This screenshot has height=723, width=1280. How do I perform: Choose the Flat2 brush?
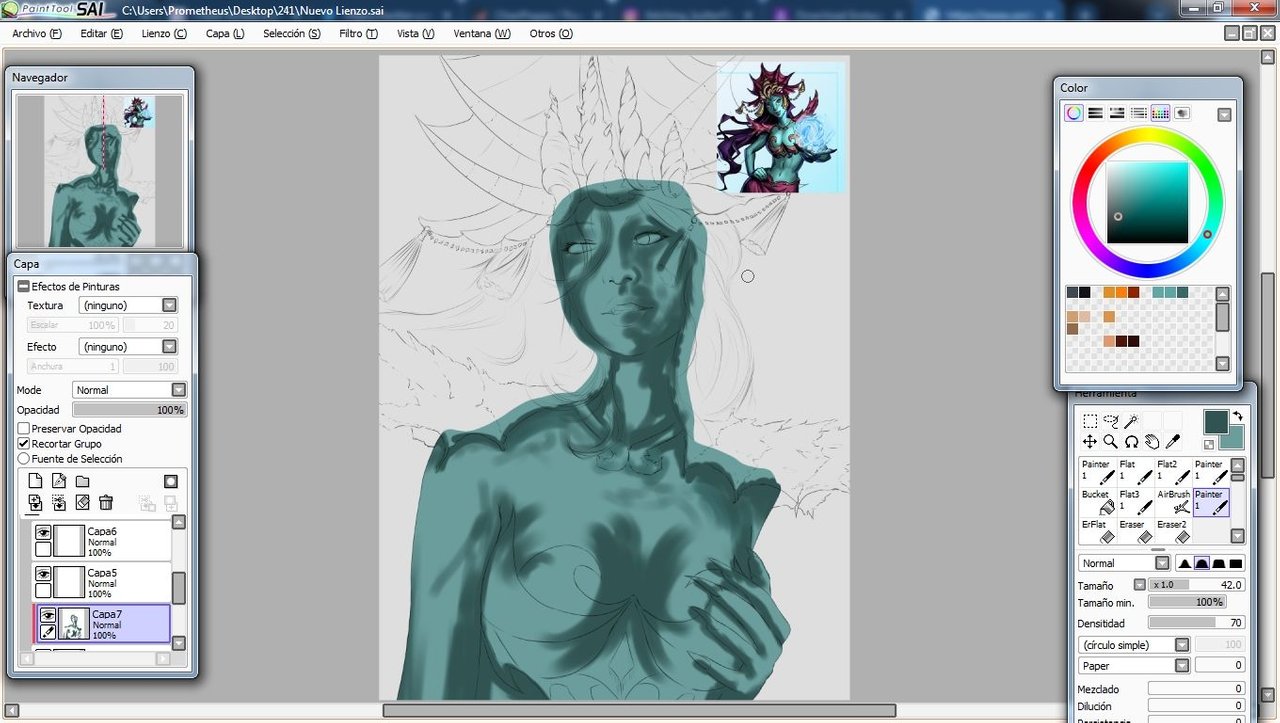[x=1173, y=471]
